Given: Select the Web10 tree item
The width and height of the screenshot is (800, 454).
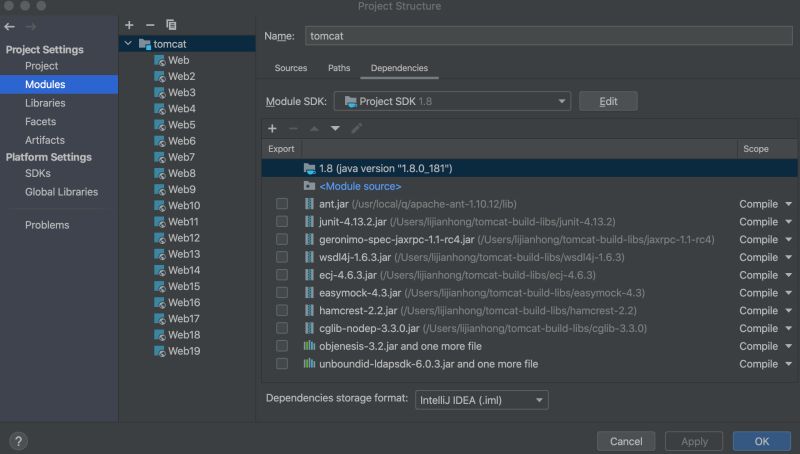Looking at the screenshot, I should (184, 206).
